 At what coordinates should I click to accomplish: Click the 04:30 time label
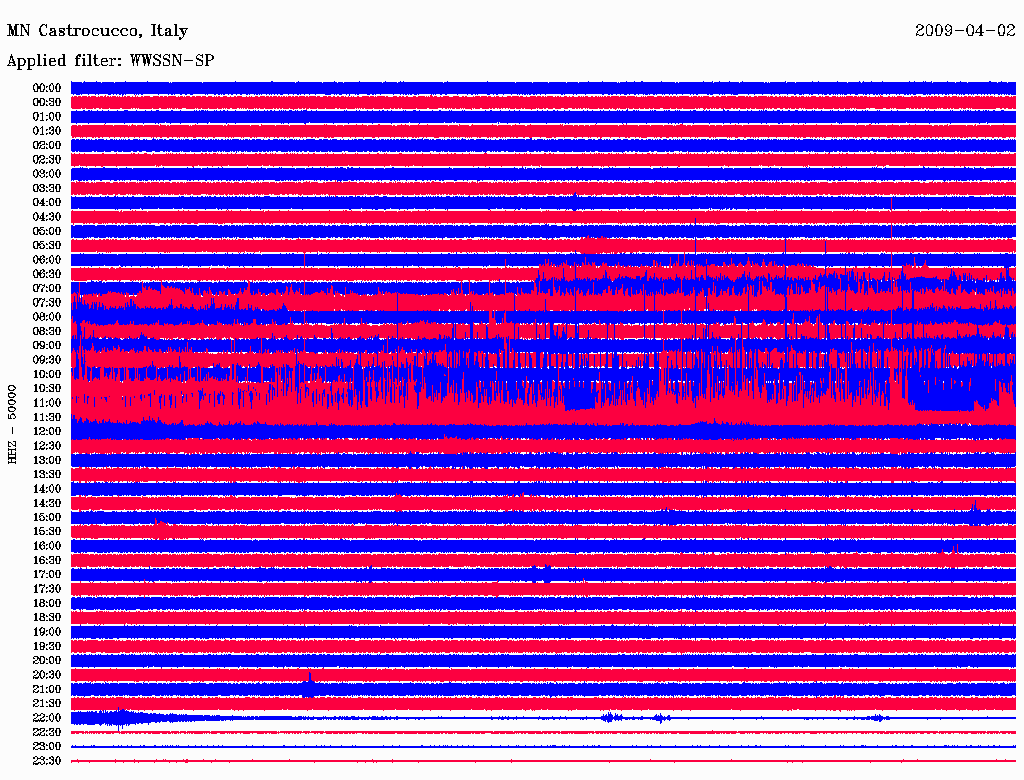click(x=47, y=216)
